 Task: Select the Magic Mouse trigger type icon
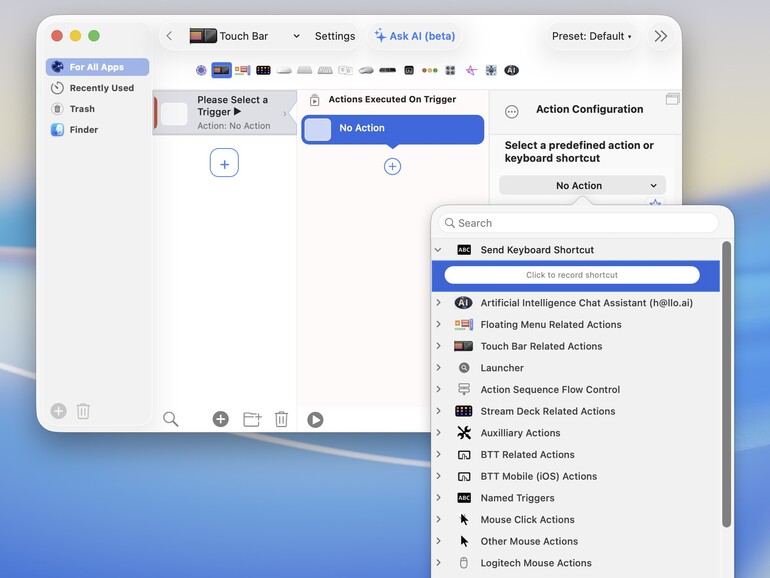click(284, 70)
